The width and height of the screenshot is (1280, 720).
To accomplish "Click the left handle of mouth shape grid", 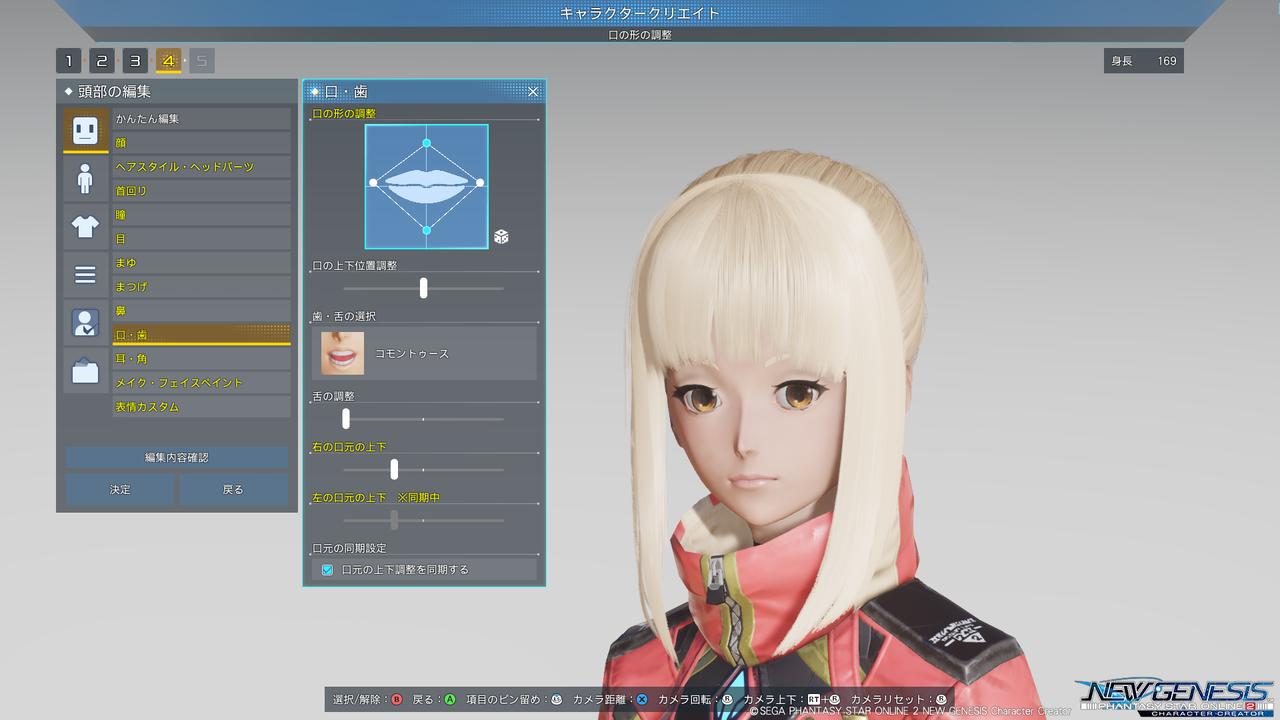I will pos(373,182).
